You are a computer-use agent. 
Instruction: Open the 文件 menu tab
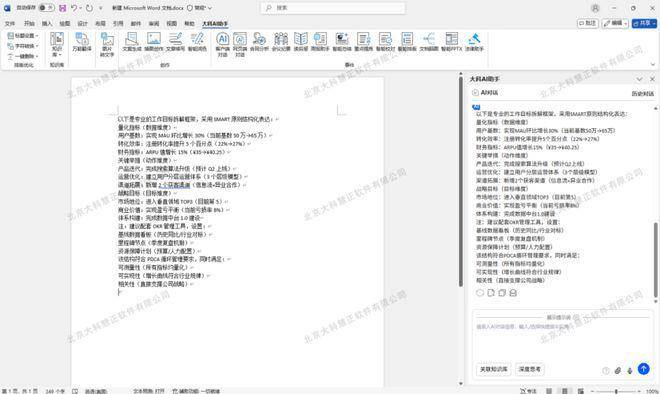10,24
